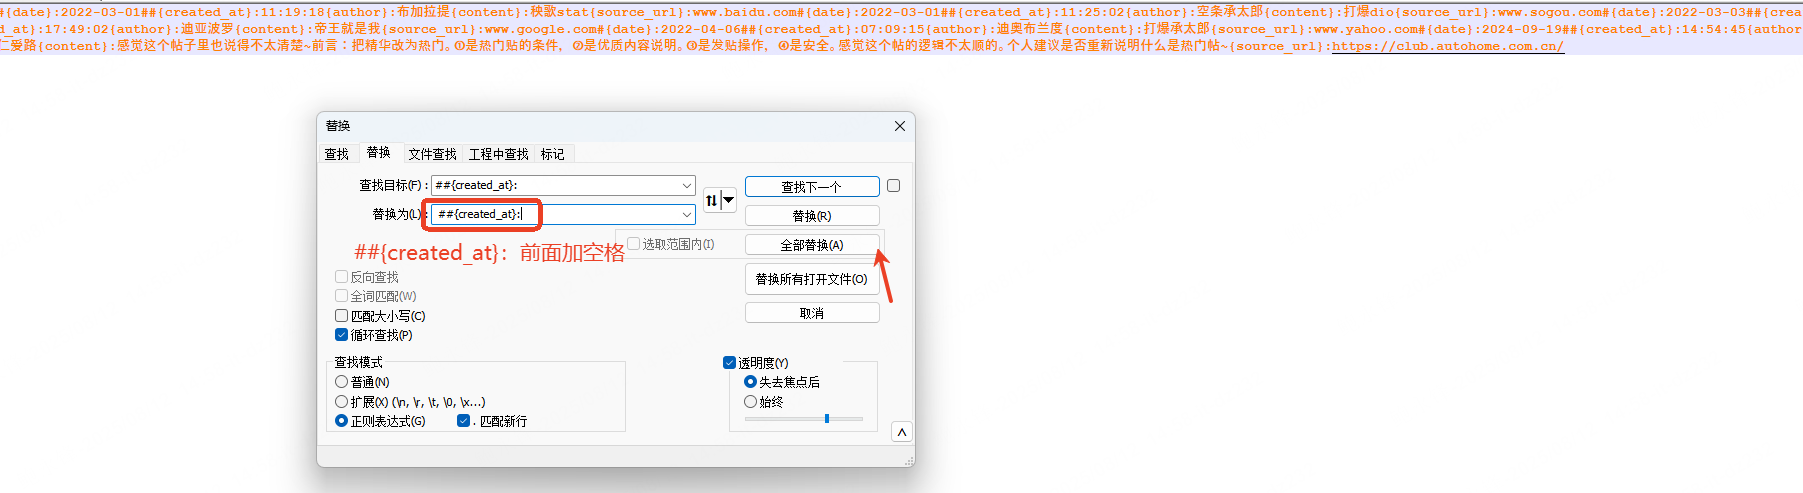The width and height of the screenshot is (1803, 493).
Task: Click the 全部替换 button
Action: [x=812, y=245]
